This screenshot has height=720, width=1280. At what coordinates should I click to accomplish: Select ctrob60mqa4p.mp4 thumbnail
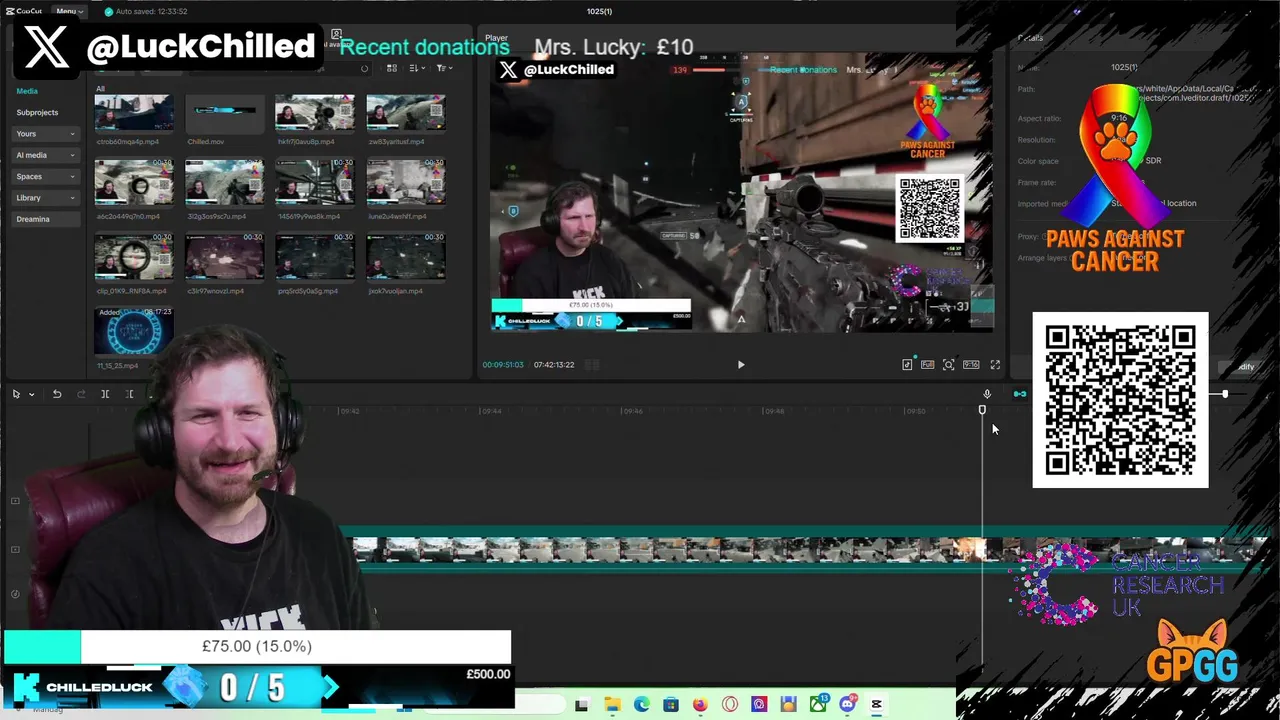click(x=133, y=114)
